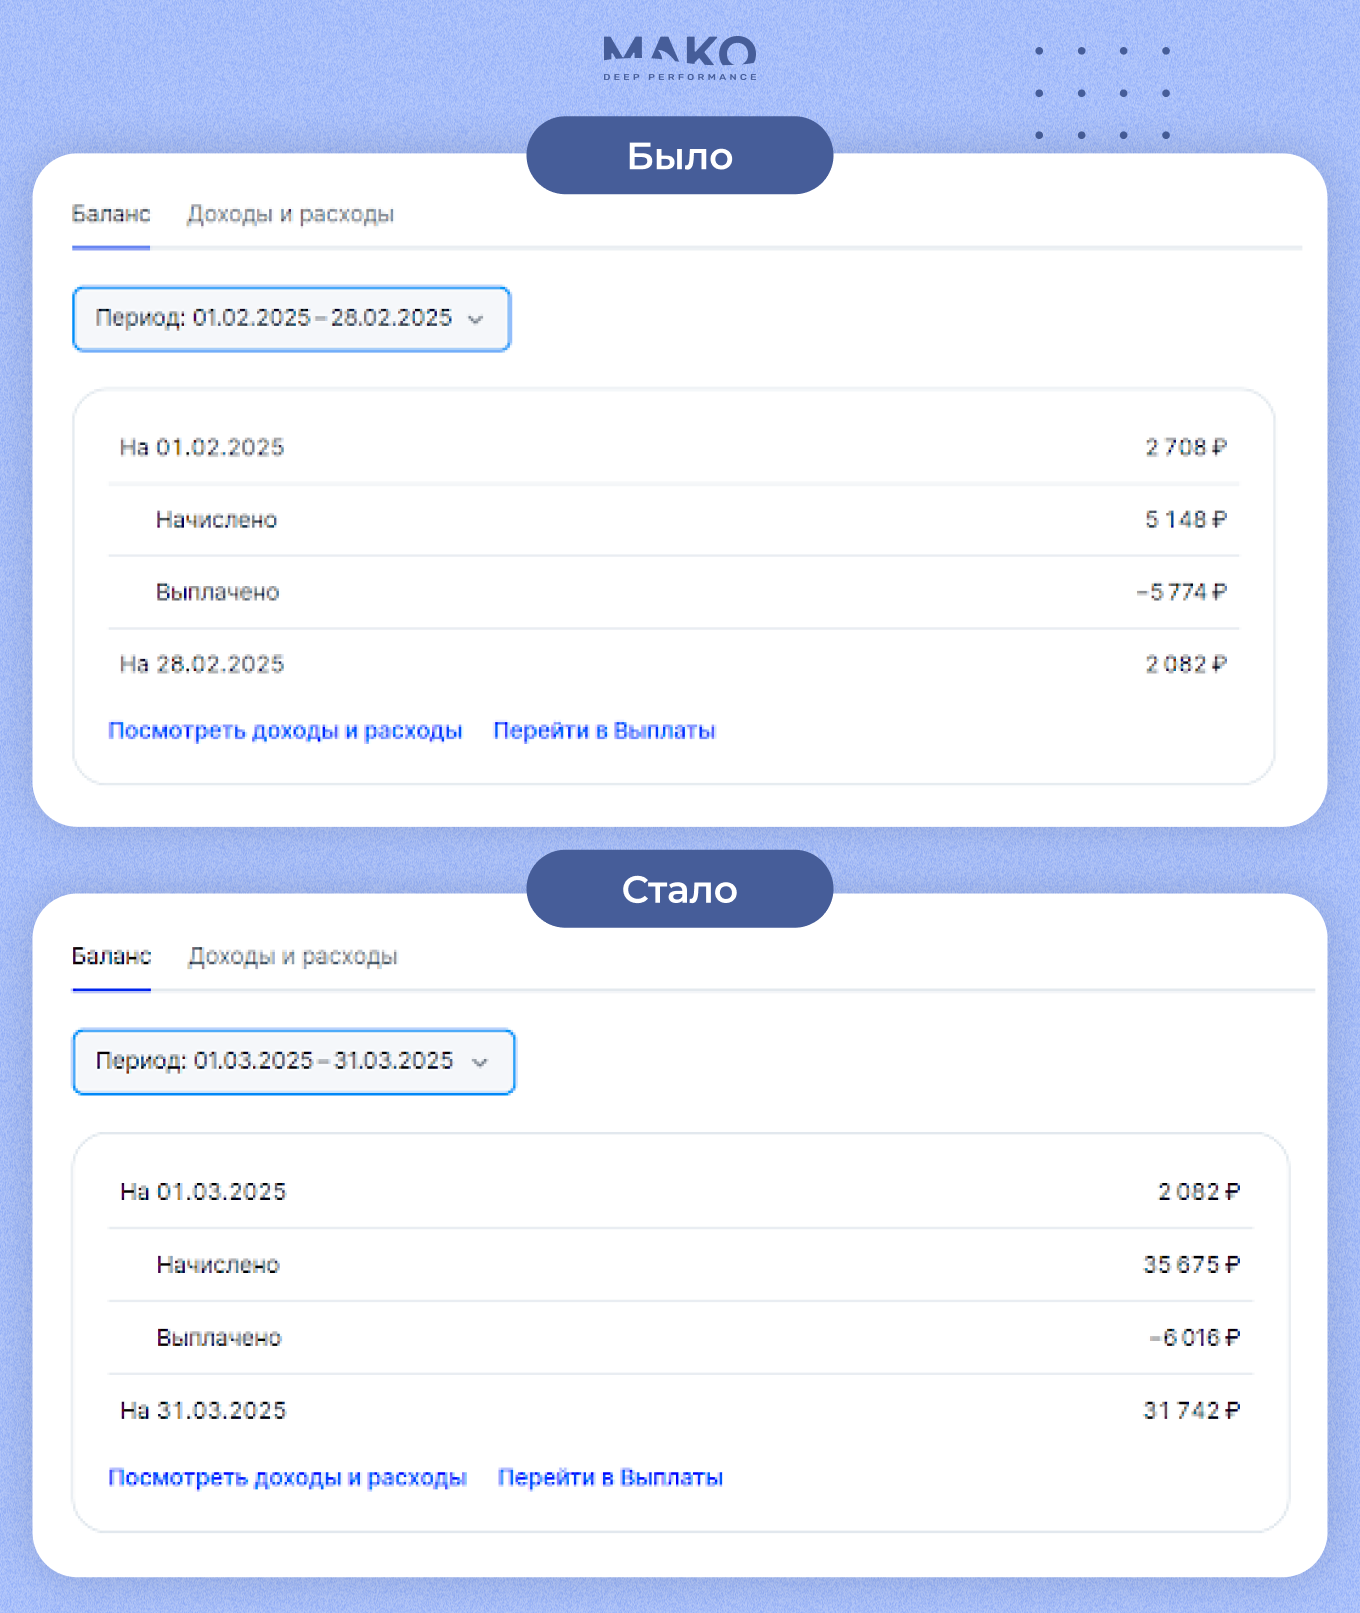This screenshot has height=1613, width=1360.
Task: Select the Выплачено −5 774 ₽ row
Action: [x=674, y=592]
